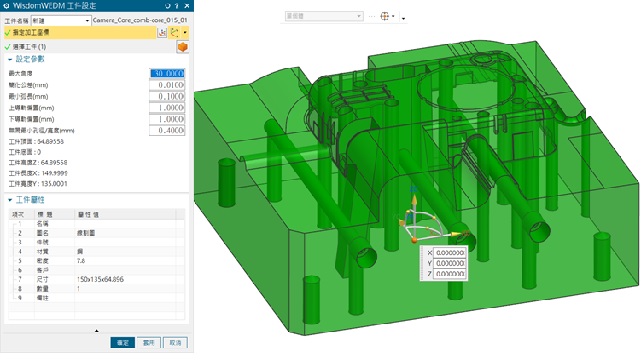Click the blue confirm button

pyautogui.click(x=123, y=343)
